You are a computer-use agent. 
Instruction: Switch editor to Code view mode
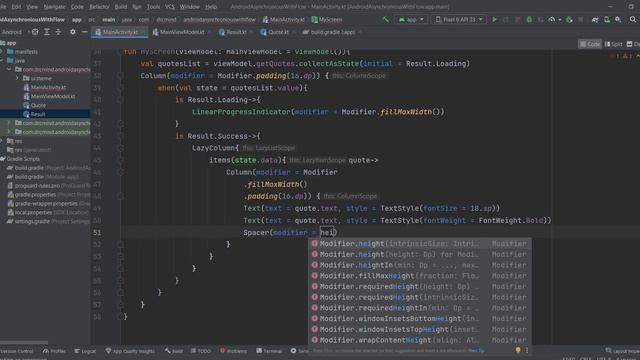[590, 44]
